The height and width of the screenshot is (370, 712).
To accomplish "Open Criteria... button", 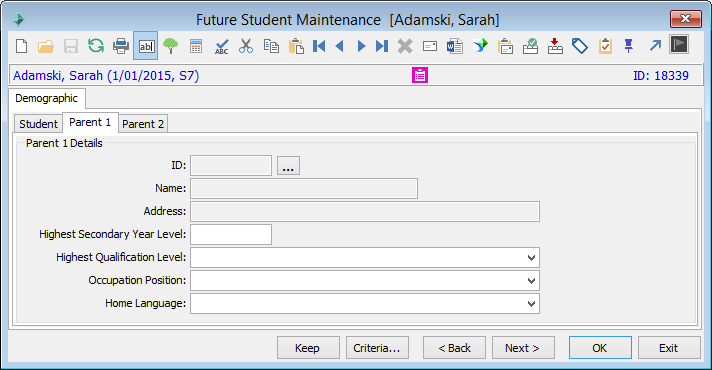I will click(x=377, y=348).
